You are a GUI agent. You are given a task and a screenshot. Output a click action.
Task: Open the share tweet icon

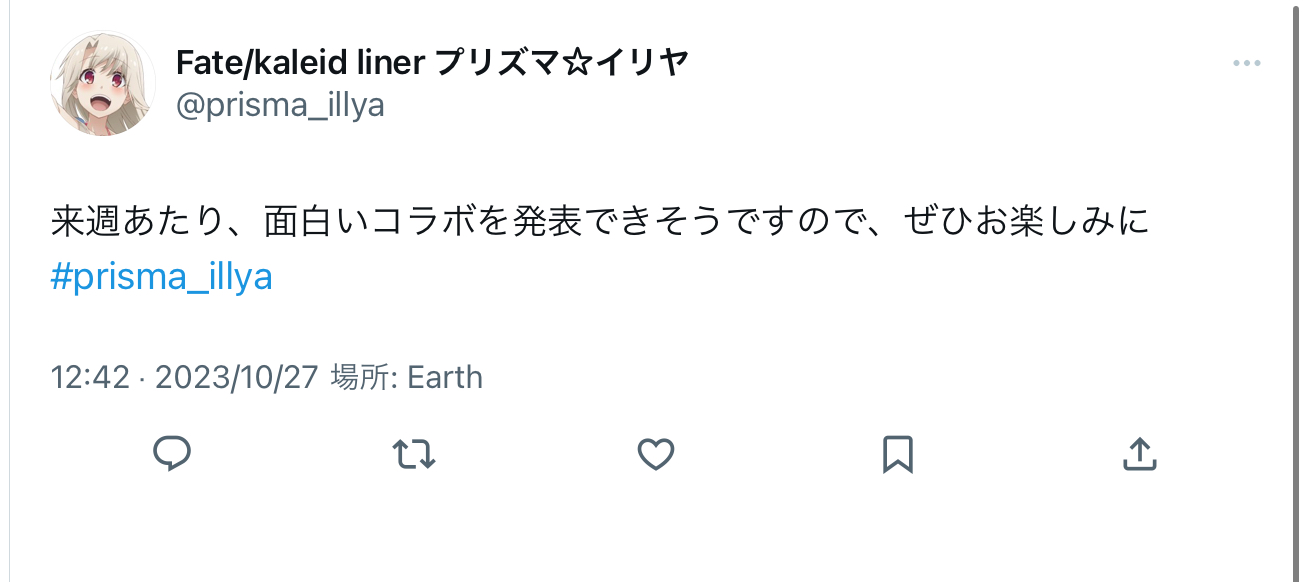1139,454
